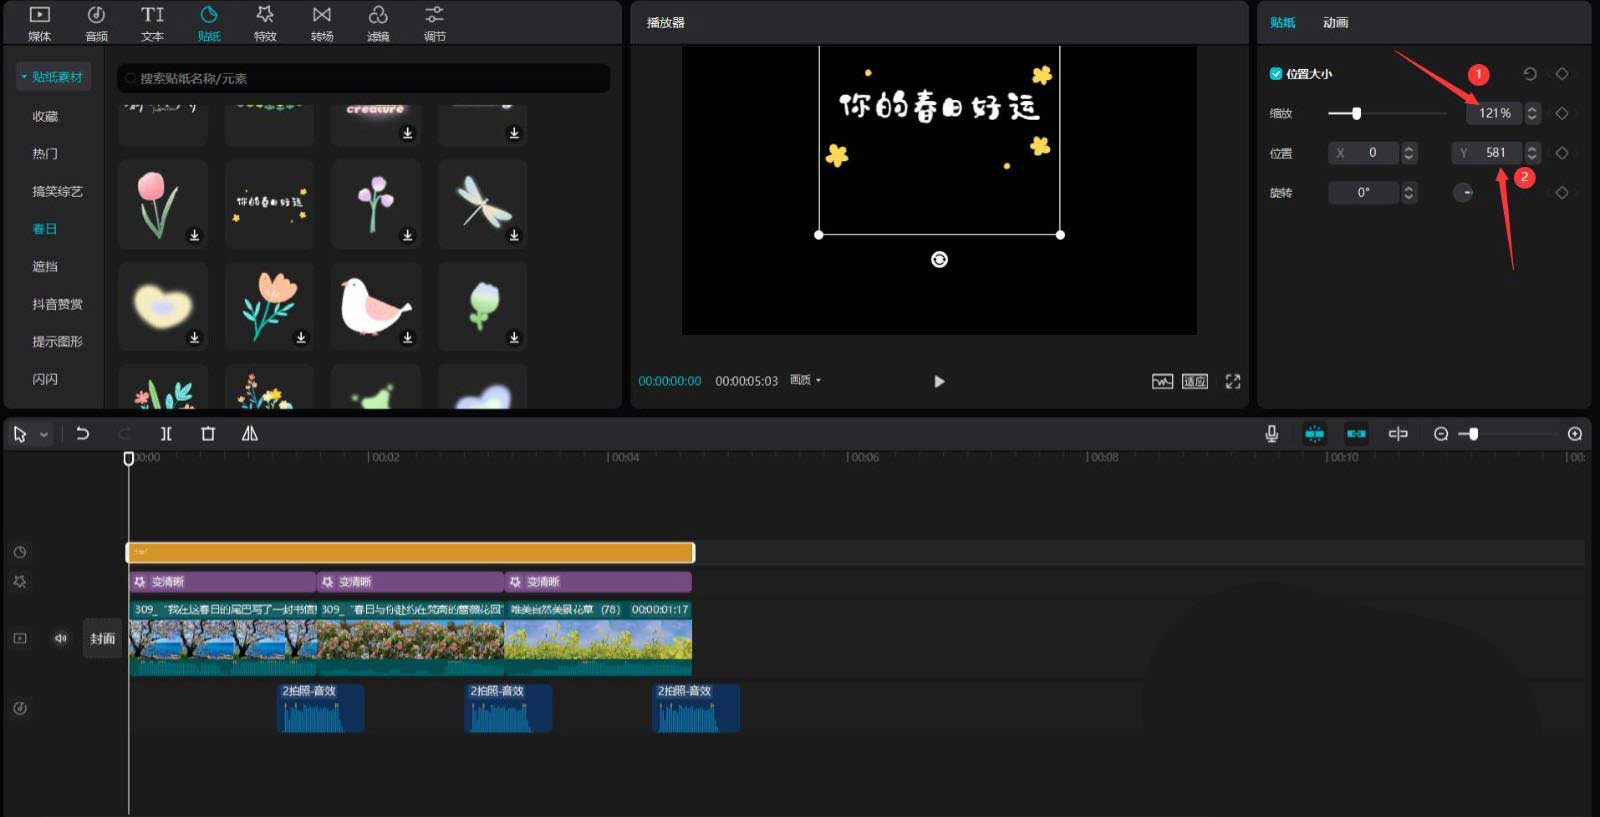
Task: Open the 特效 effects tab
Action: click(265, 24)
